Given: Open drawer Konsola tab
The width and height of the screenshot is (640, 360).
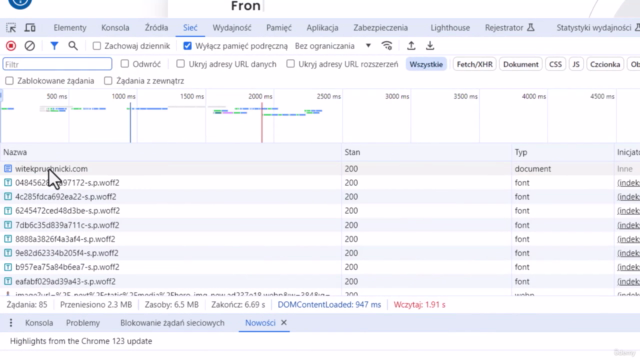Looking at the screenshot, I should pyautogui.click(x=39, y=323).
